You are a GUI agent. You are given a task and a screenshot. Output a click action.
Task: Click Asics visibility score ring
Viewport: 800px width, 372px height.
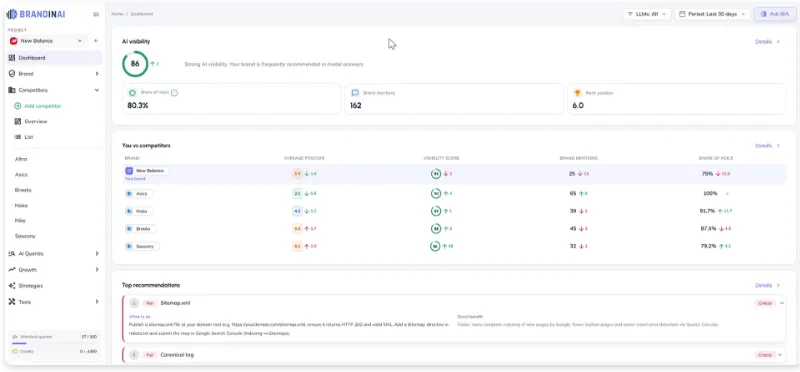[436, 194]
